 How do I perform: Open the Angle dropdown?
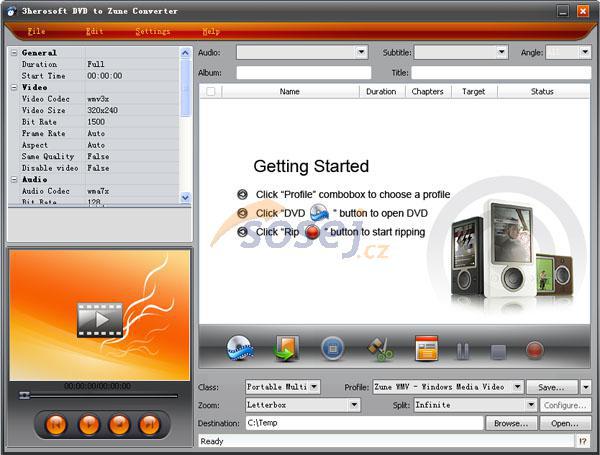(585, 52)
